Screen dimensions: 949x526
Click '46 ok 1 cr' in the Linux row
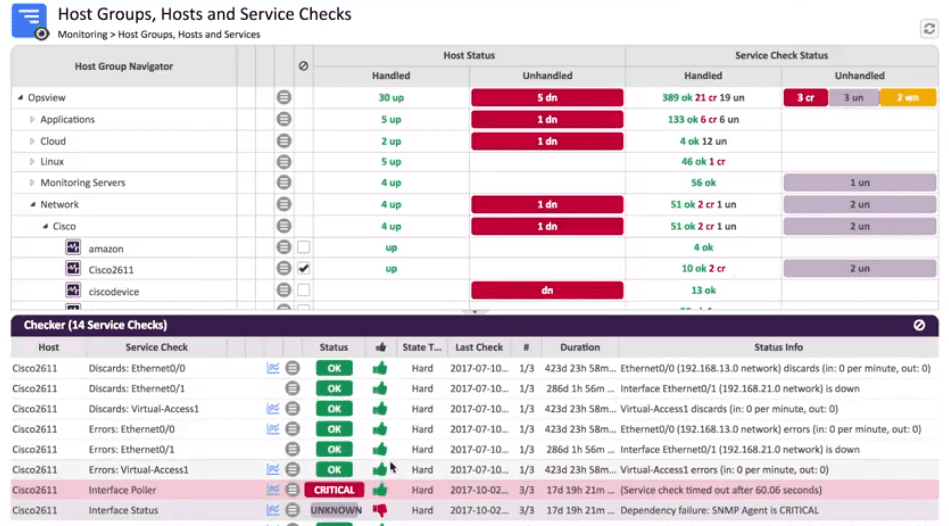click(703, 162)
